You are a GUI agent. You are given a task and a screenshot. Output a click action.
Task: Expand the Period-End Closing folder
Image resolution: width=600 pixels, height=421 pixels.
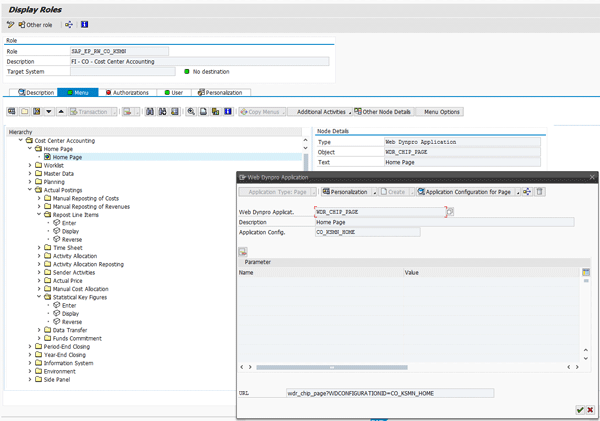pos(30,346)
